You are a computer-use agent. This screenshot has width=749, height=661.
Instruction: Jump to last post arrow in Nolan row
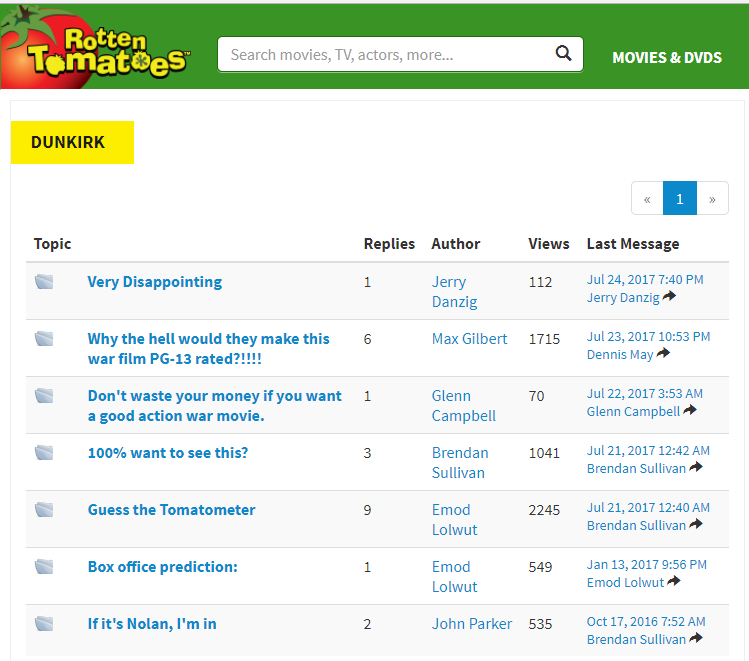(x=696, y=638)
